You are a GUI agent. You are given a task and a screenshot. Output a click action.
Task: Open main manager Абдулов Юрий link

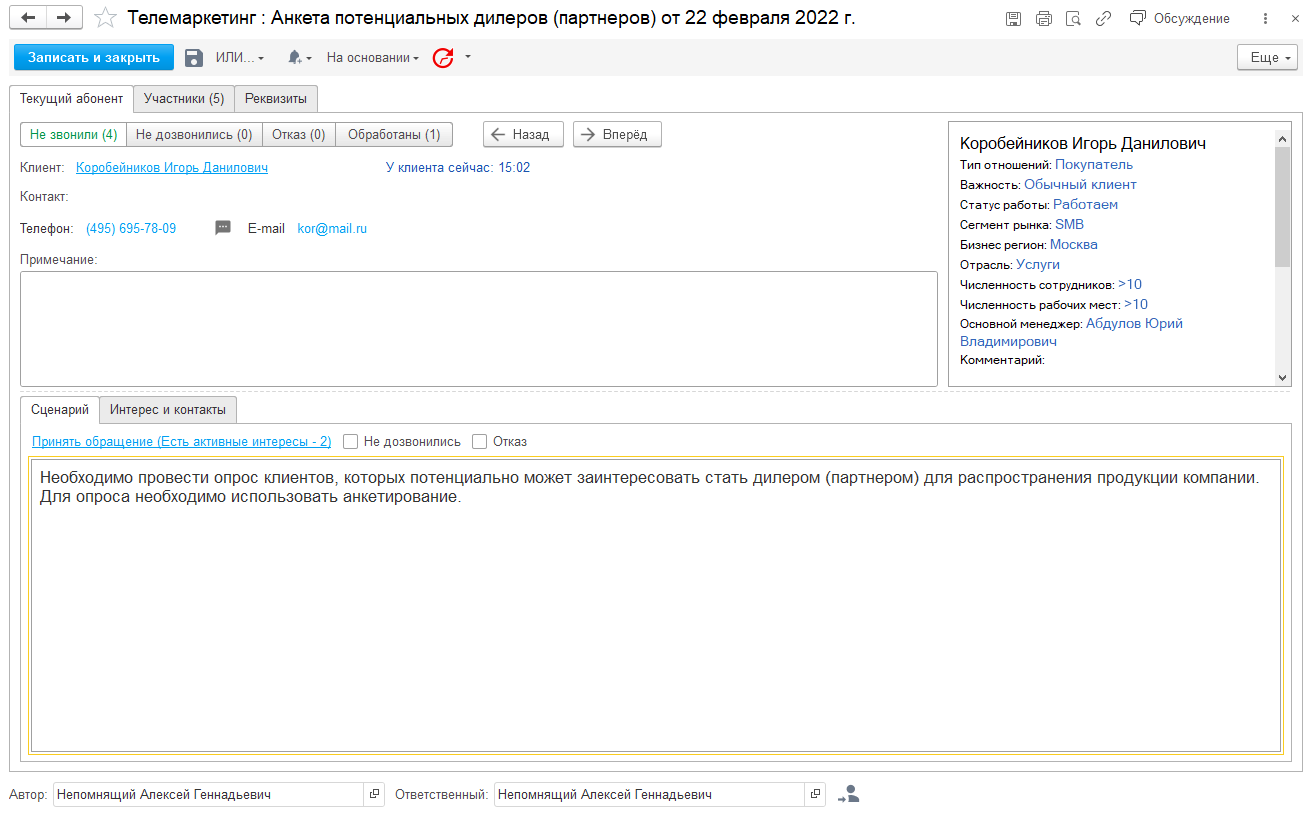(1134, 324)
